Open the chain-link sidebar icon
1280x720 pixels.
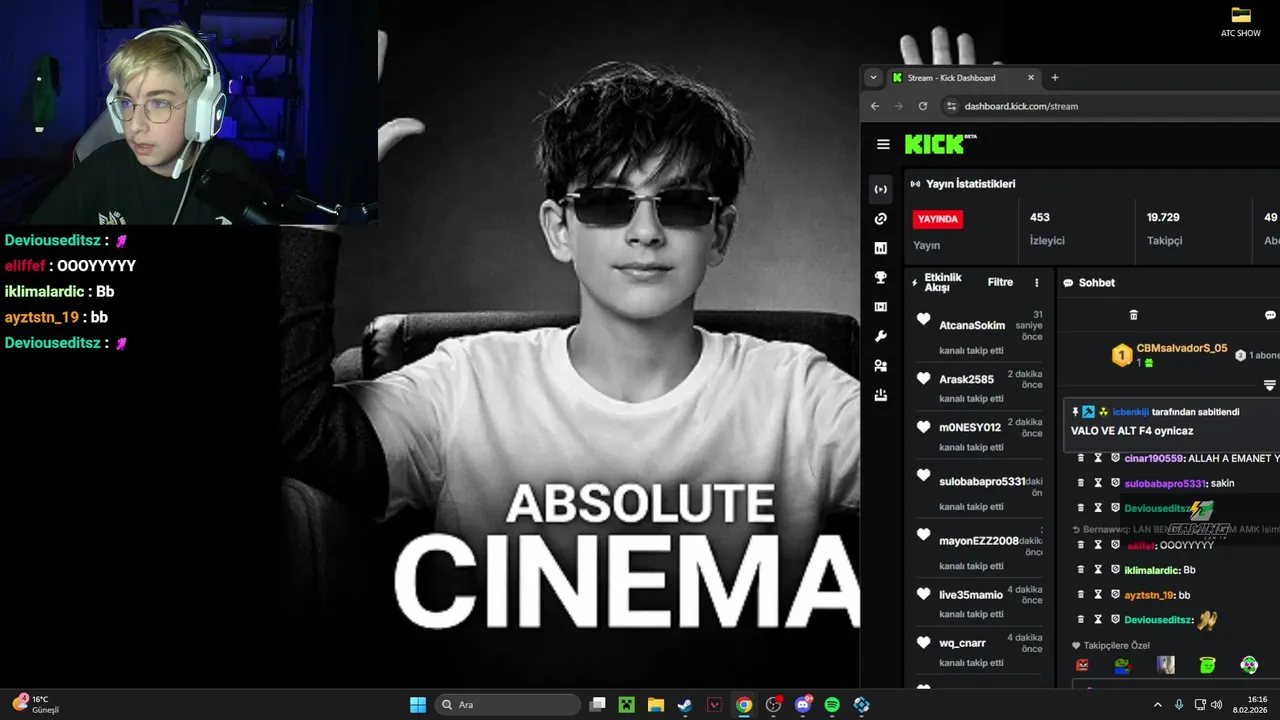pos(881,218)
